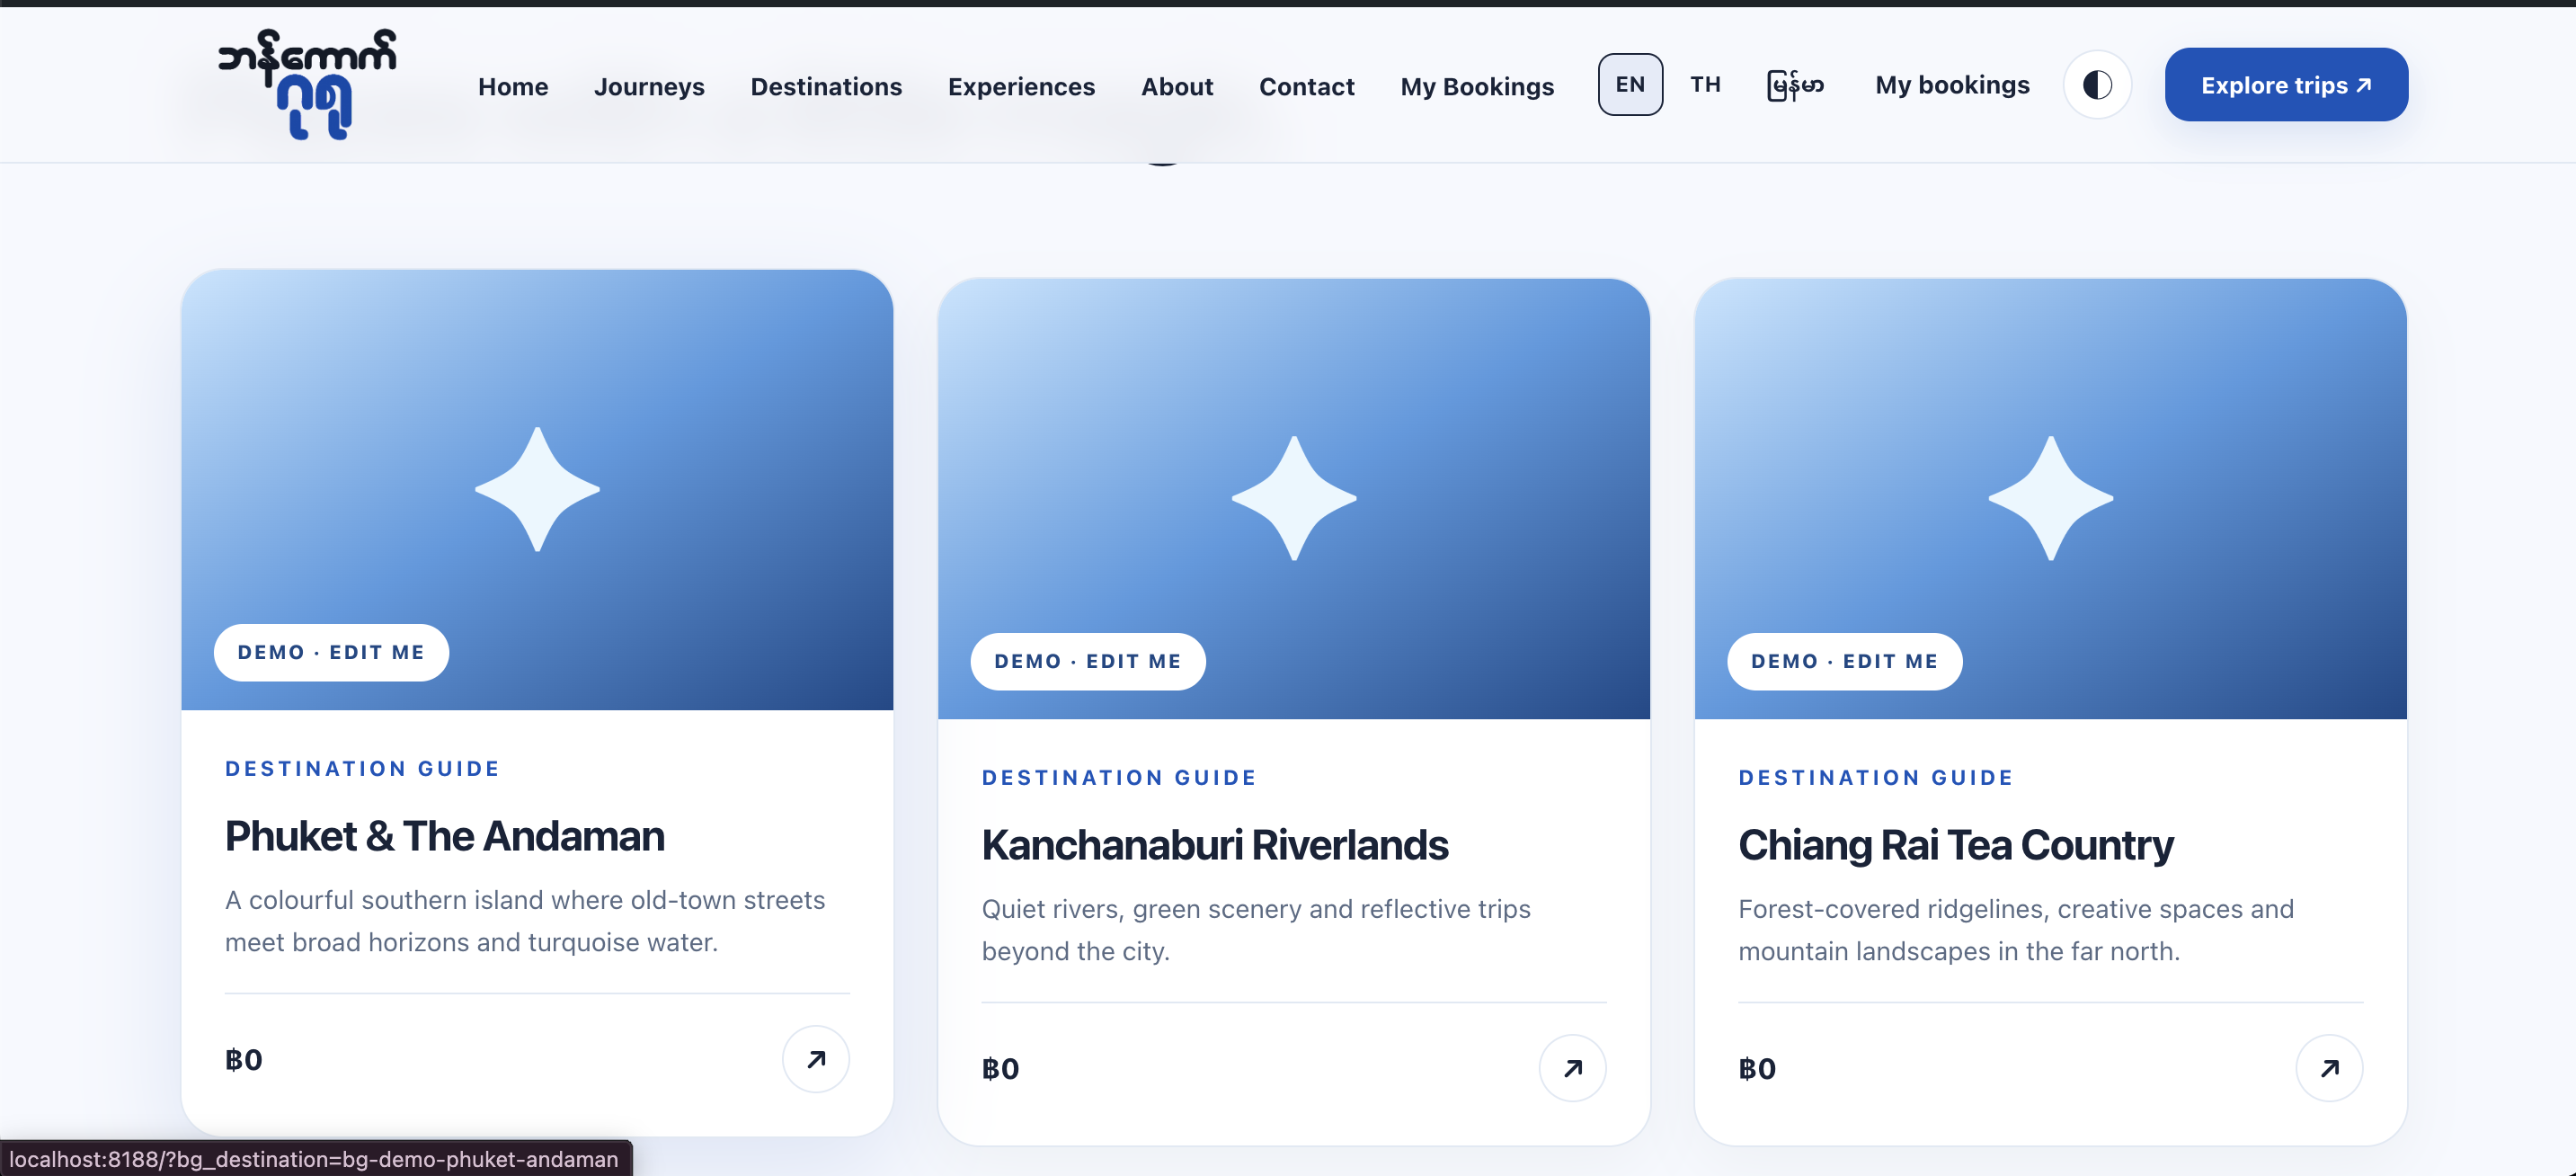This screenshot has width=2576, height=1176.
Task: Open the Kanchanaburi Riverlands title
Action: (1215, 846)
